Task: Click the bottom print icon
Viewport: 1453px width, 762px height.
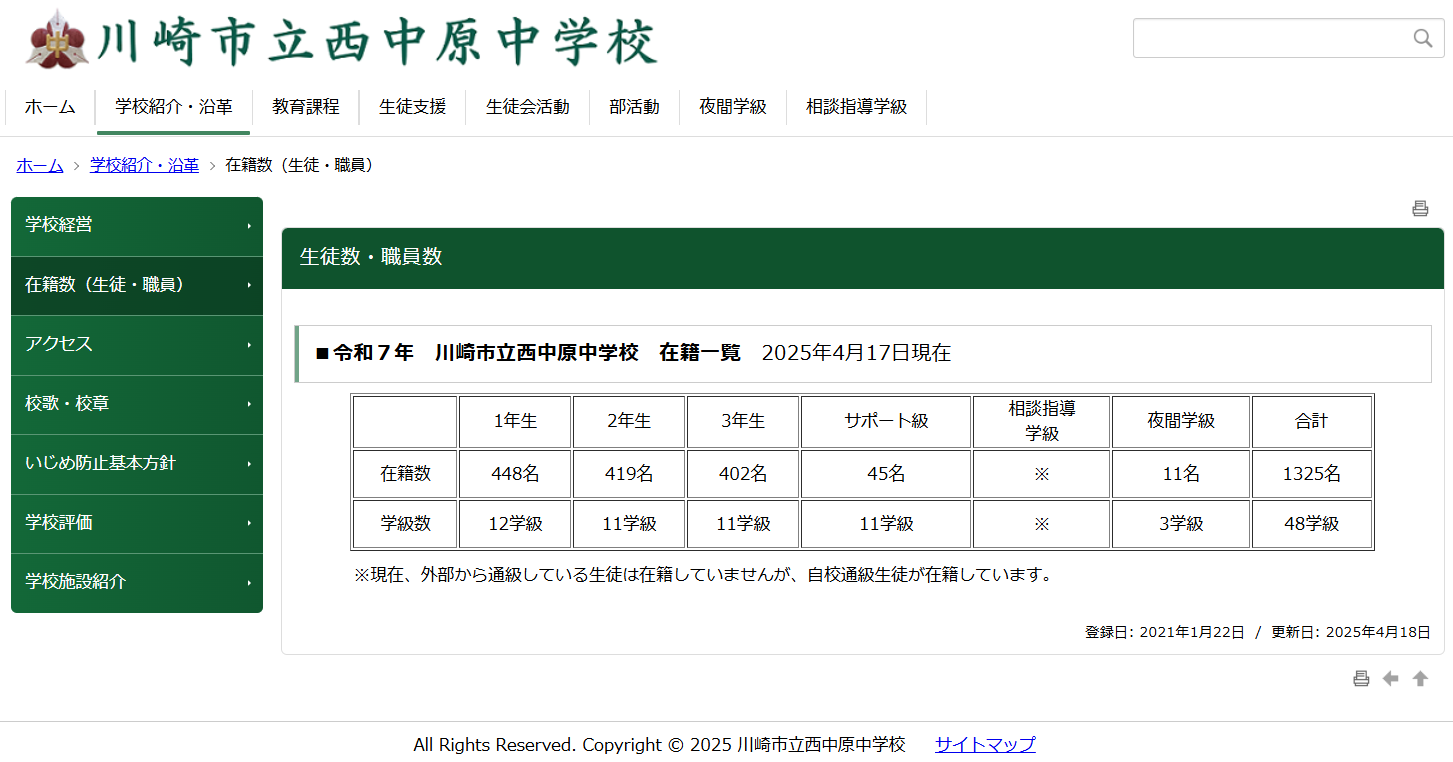Action: (1361, 679)
